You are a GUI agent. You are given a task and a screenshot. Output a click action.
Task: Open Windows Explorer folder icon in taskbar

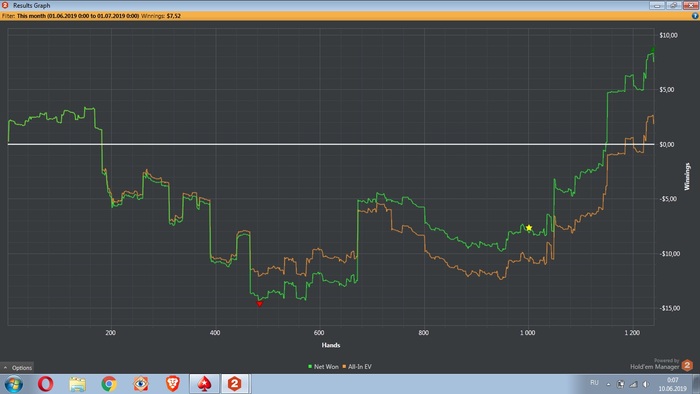pyautogui.click(x=77, y=384)
